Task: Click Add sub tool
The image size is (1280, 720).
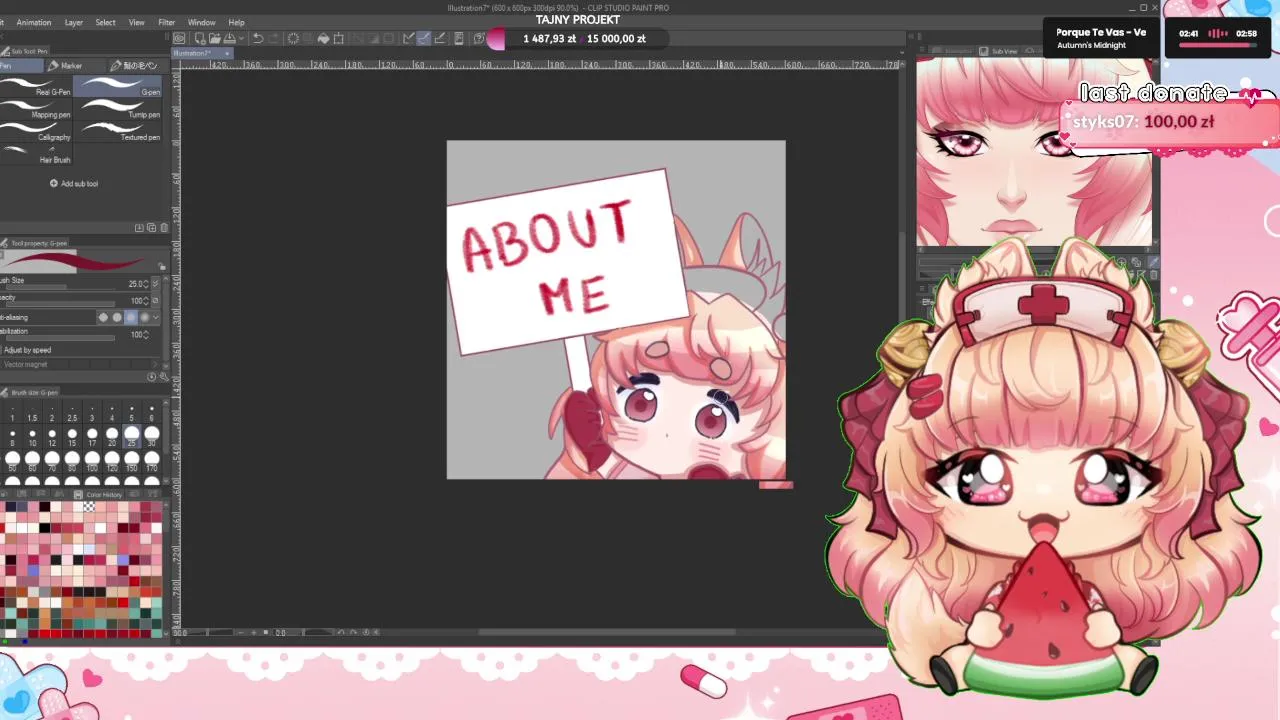Action: pos(74,183)
